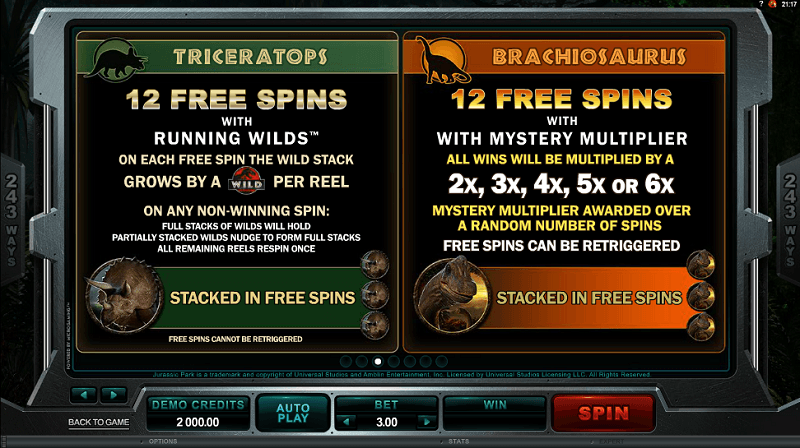Select the fourth page indicator dot
The height and width of the screenshot is (448, 800).
coord(394,361)
